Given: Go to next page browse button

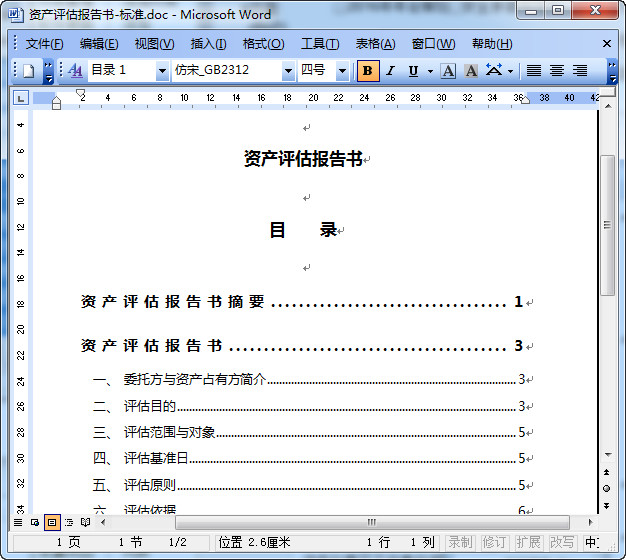Looking at the screenshot, I should click(607, 506).
